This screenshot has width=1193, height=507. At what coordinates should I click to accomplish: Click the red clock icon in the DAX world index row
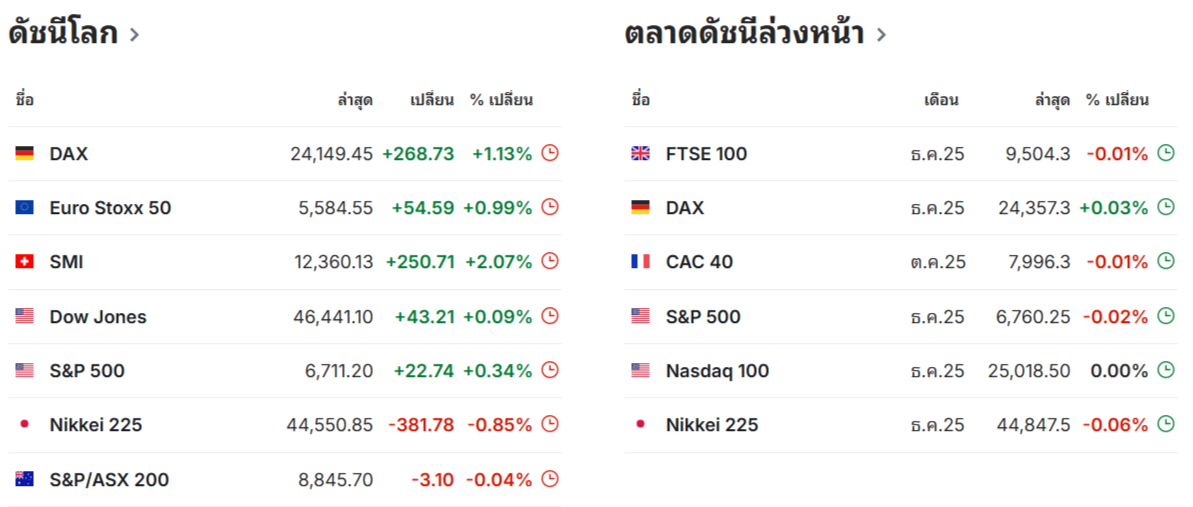[550, 153]
